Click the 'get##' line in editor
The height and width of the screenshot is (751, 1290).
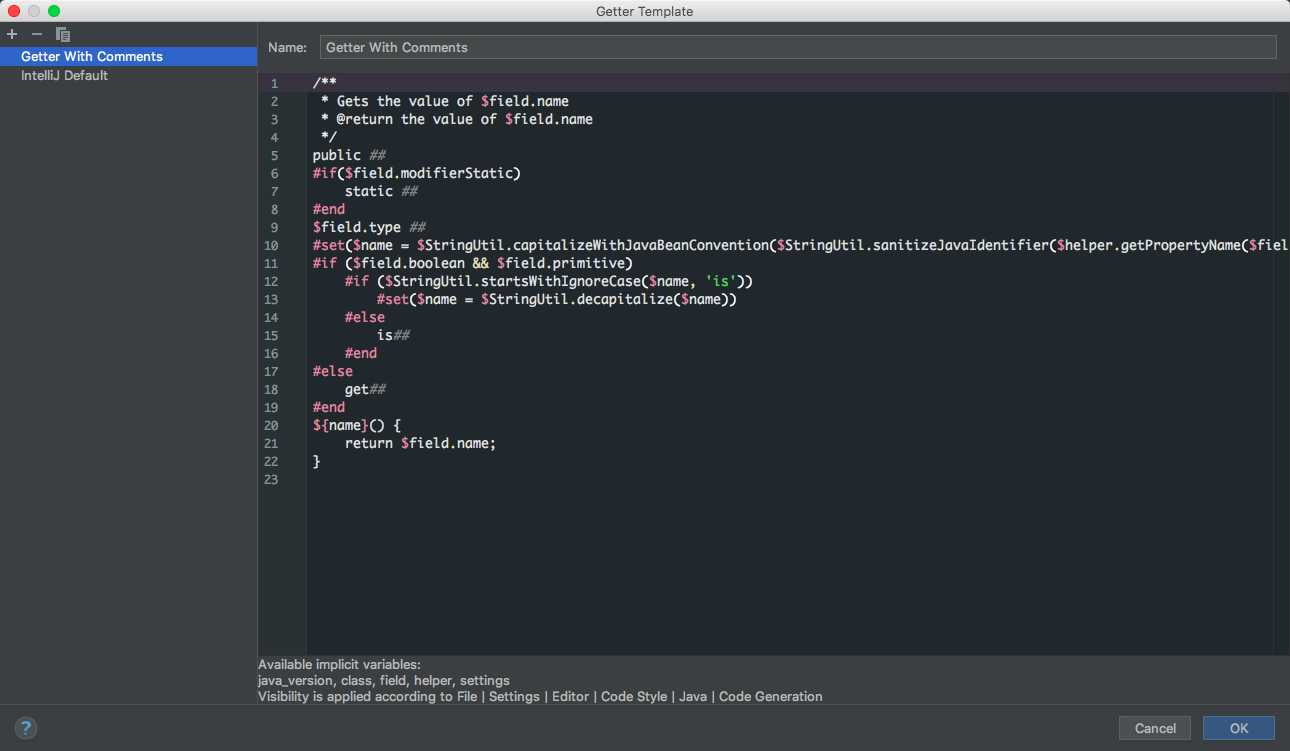(x=365, y=389)
